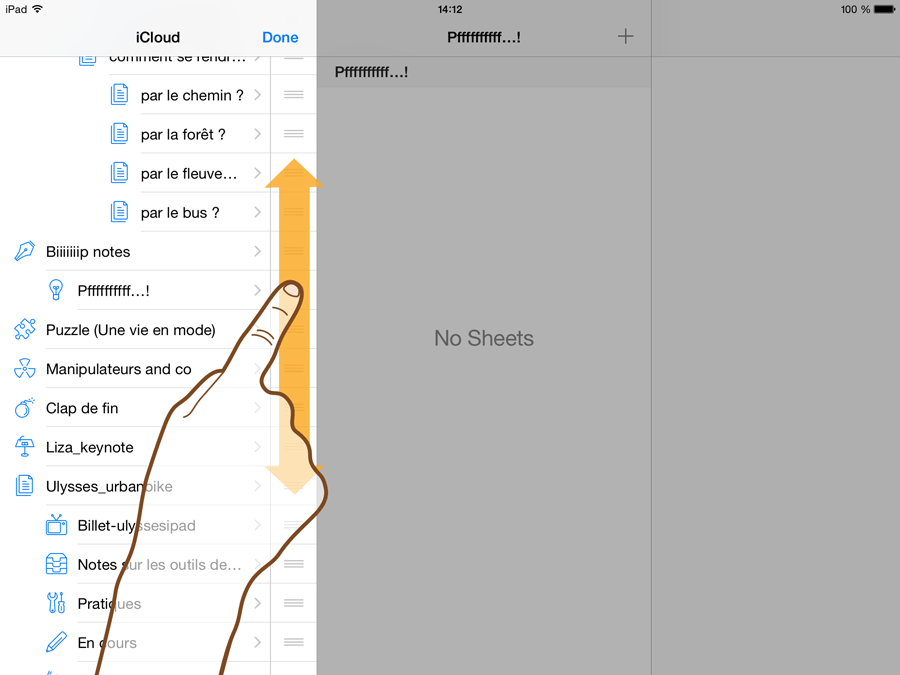900x675 pixels.
Task: Tap the TV icon of Billet-ulyssesipad
Action: (56, 525)
